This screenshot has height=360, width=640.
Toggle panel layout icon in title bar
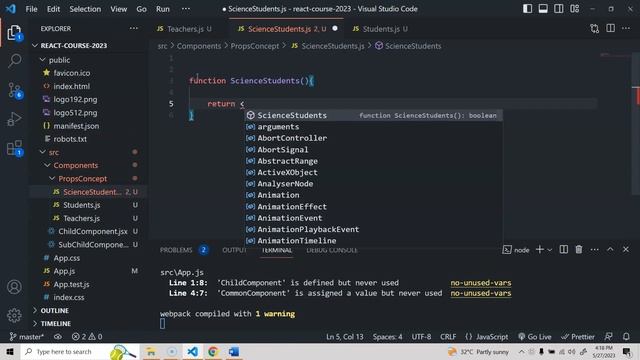coord(543,9)
